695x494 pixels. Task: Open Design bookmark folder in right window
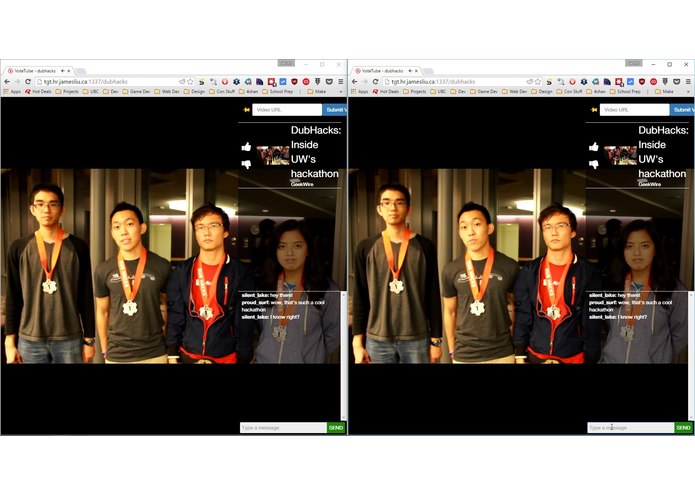tap(542, 91)
